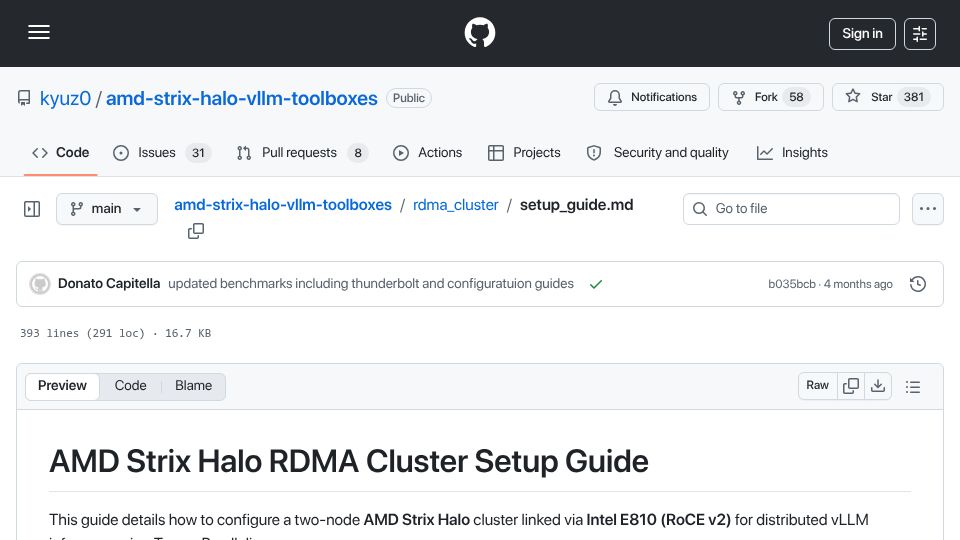Copy raw file contents
Viewport: 960px width, 540px height.
[850, 386]
